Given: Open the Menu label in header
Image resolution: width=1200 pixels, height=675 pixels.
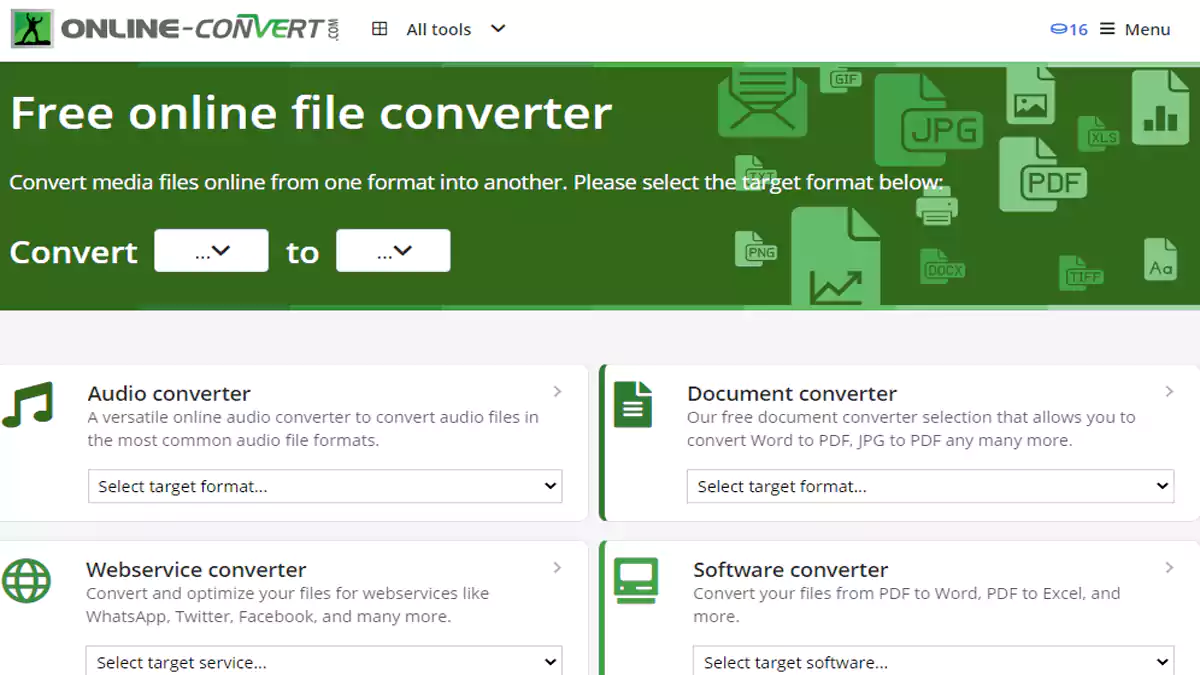Looking at the screenshot, I should point(1147,29).
